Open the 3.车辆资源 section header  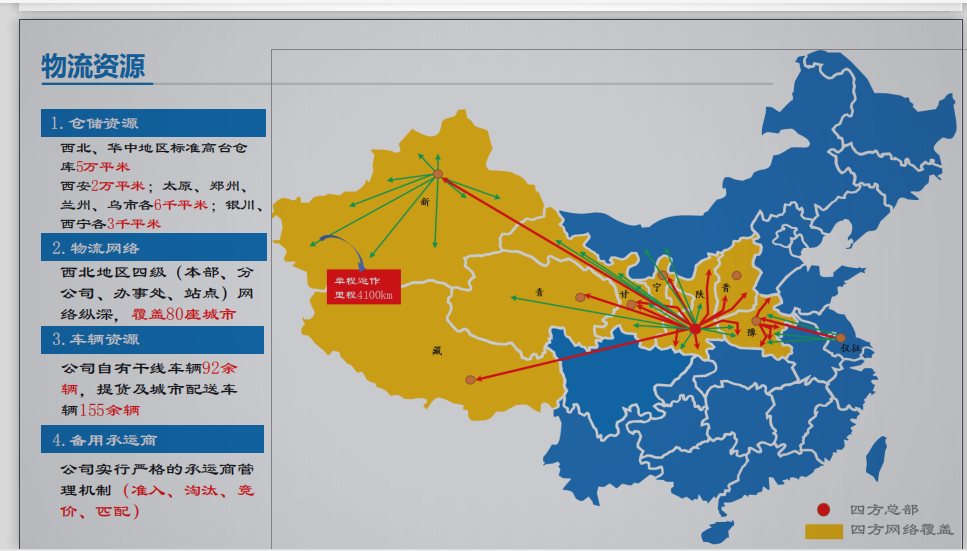click(153, 340)
